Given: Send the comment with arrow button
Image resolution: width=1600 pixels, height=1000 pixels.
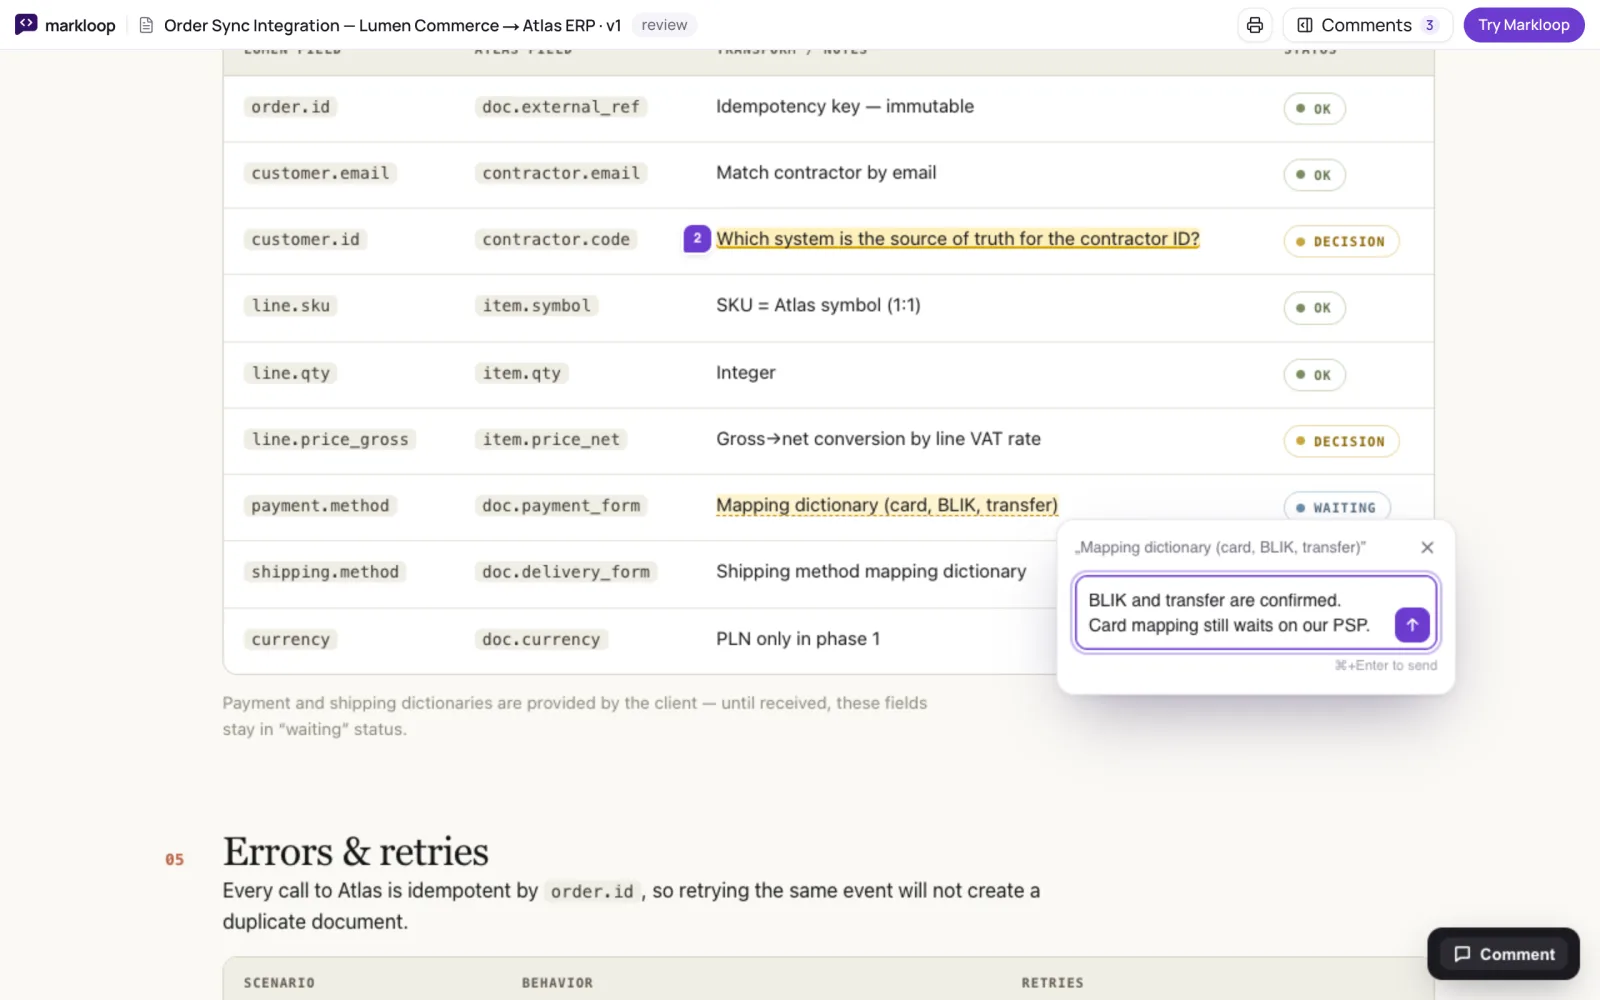Looking at the screenshot, I should (1412, 624).
